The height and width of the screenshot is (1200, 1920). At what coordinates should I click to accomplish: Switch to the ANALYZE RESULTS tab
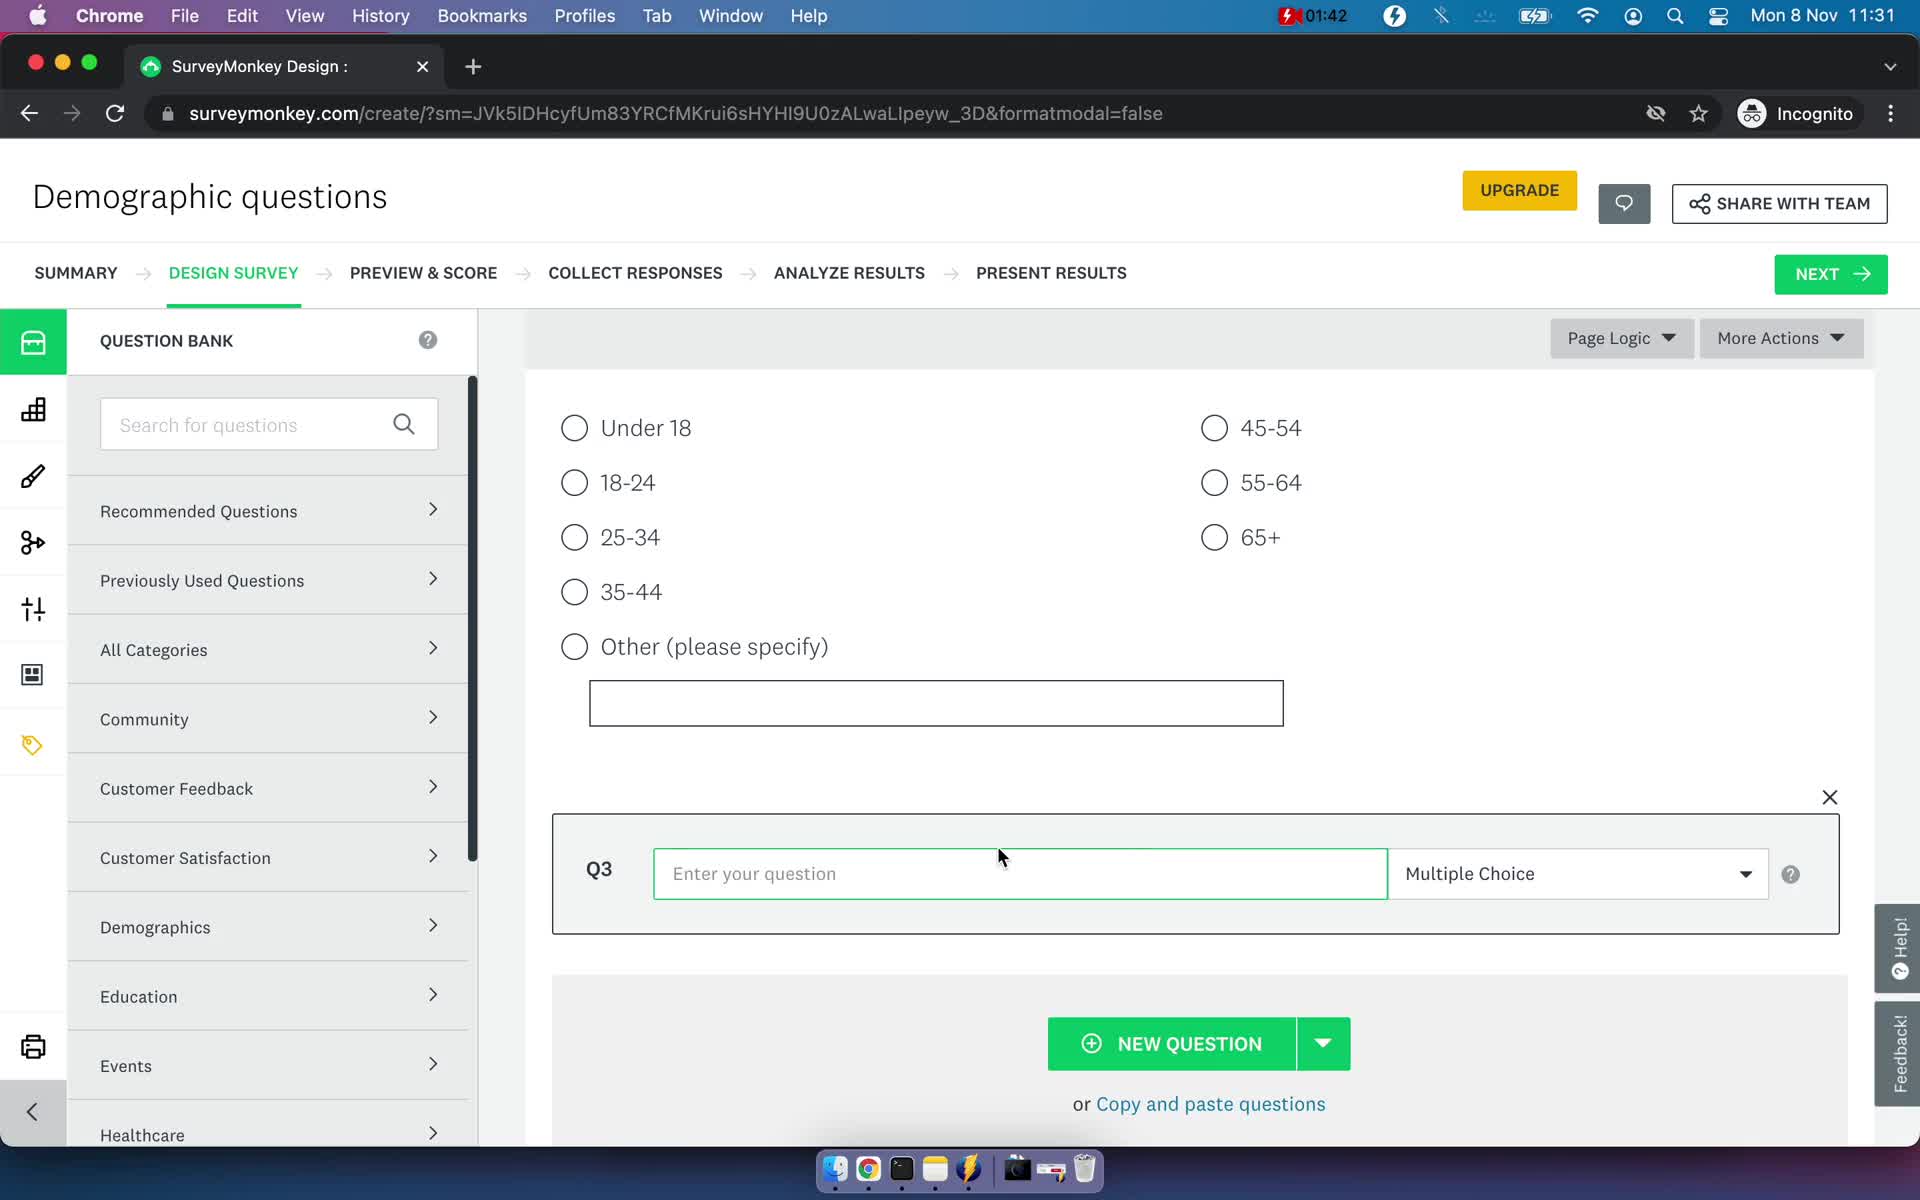pyautogui.click(x=849, y=272)
